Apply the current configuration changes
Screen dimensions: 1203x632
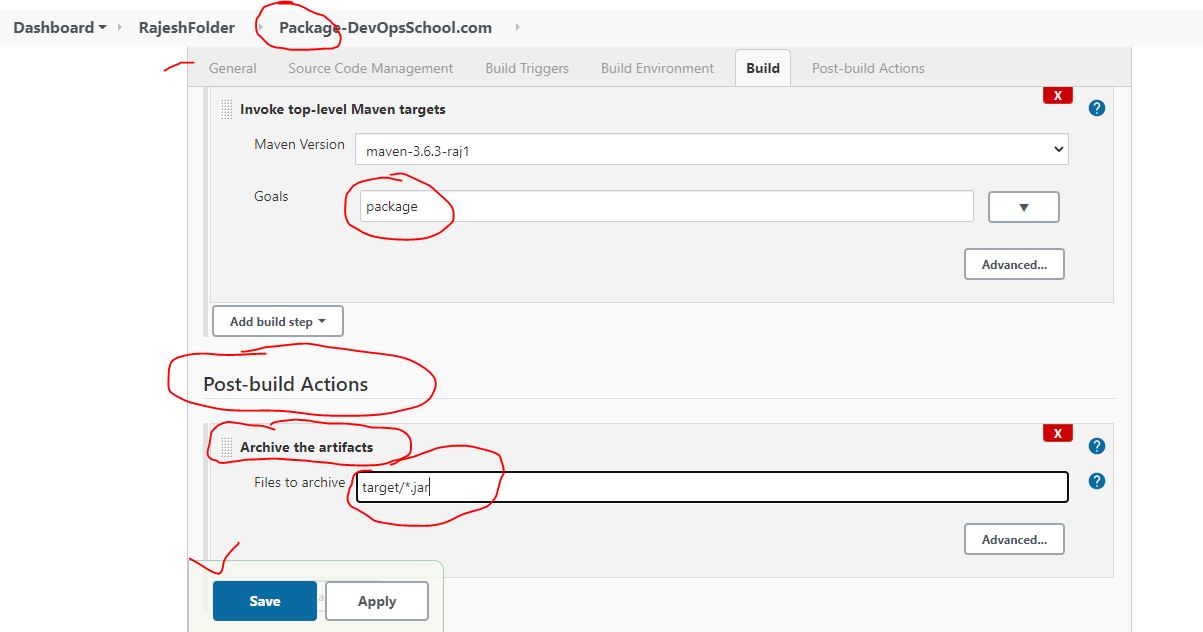[376, 600]
